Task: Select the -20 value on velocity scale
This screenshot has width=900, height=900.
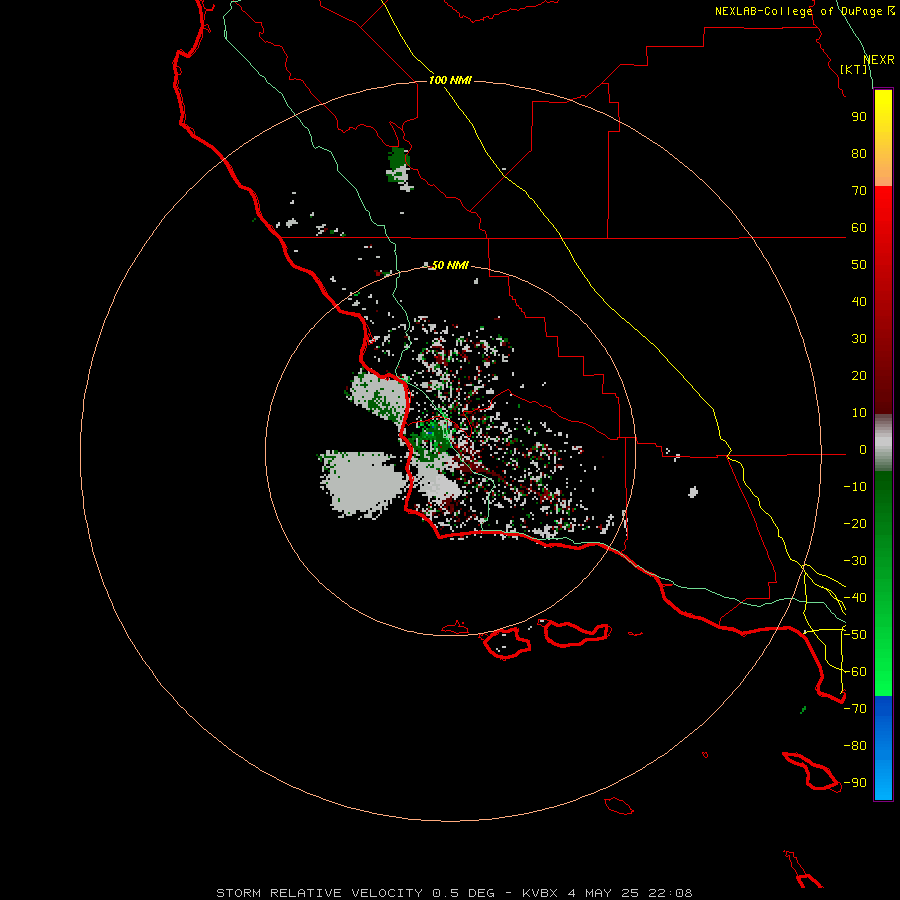Action: pos(855,523)
